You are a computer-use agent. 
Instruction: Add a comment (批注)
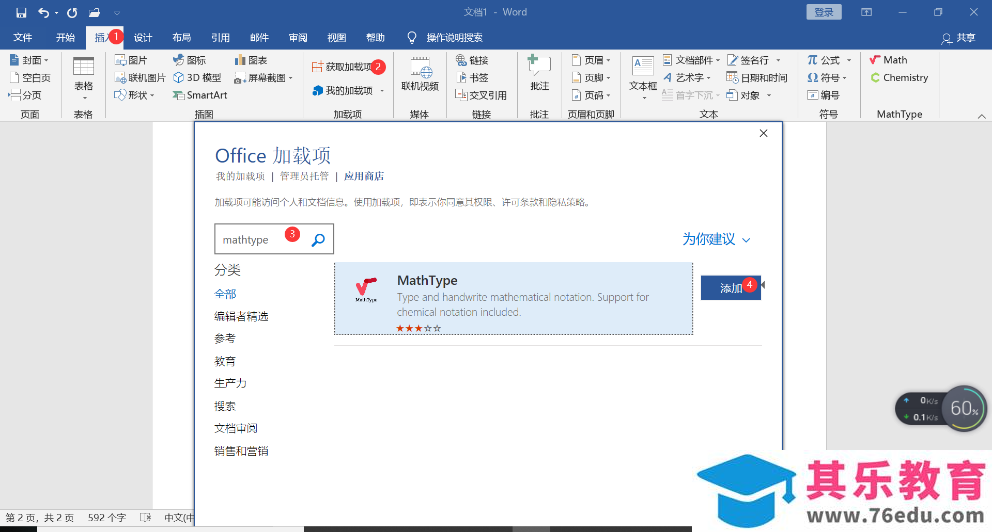click(539, 73)
